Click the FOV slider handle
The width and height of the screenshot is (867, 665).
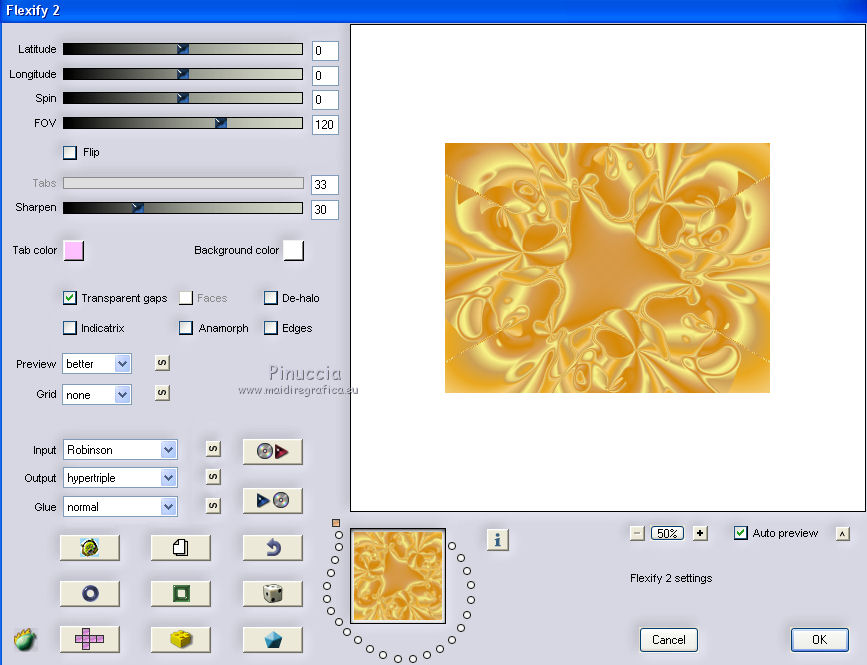point(221,123)
